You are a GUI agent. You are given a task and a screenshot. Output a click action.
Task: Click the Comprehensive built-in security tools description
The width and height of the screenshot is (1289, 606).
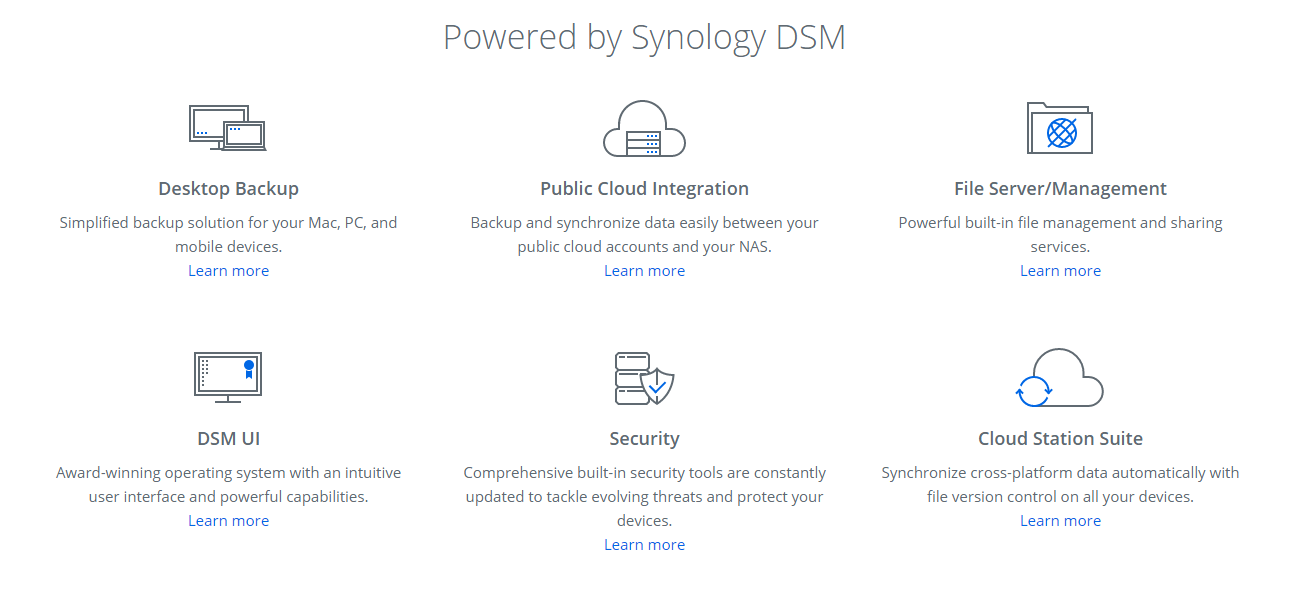(x=644, y=497)
